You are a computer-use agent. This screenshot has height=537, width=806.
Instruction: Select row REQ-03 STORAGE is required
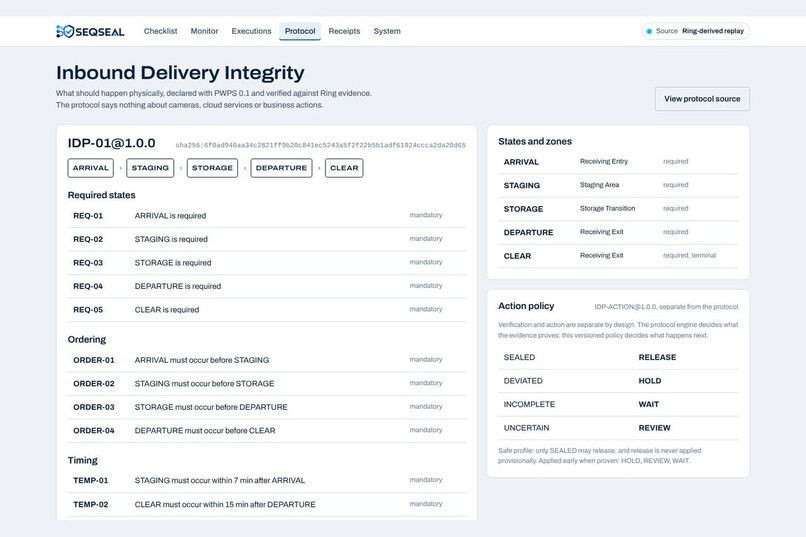tap(267, 263)
